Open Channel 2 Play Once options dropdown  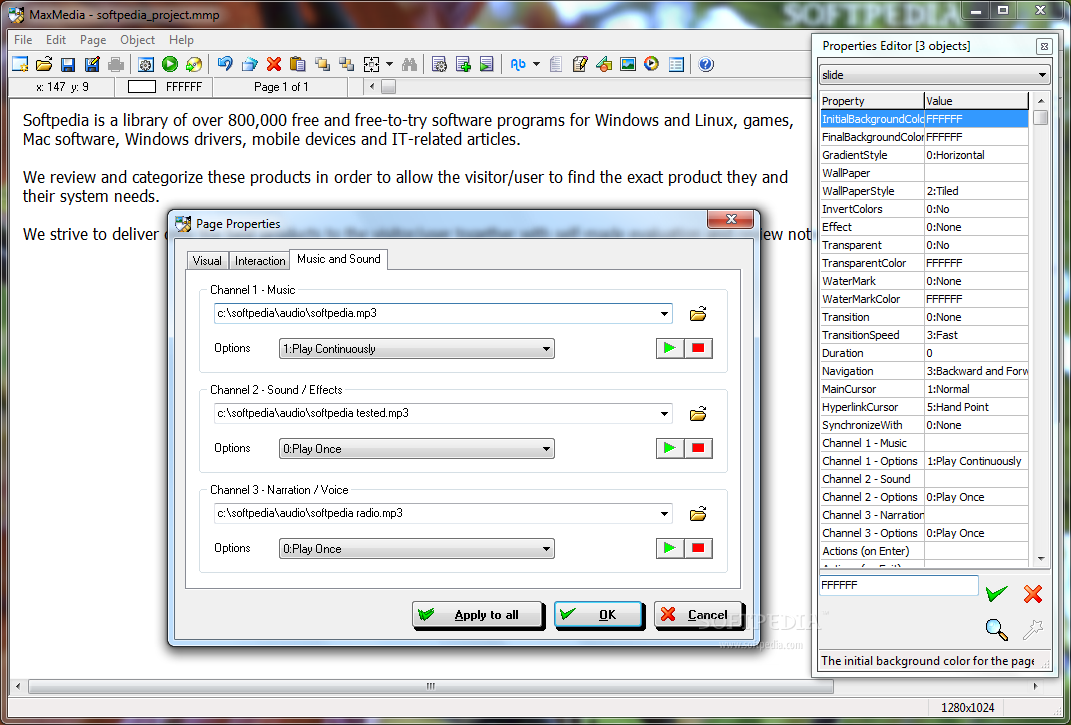tap(417, 449)
